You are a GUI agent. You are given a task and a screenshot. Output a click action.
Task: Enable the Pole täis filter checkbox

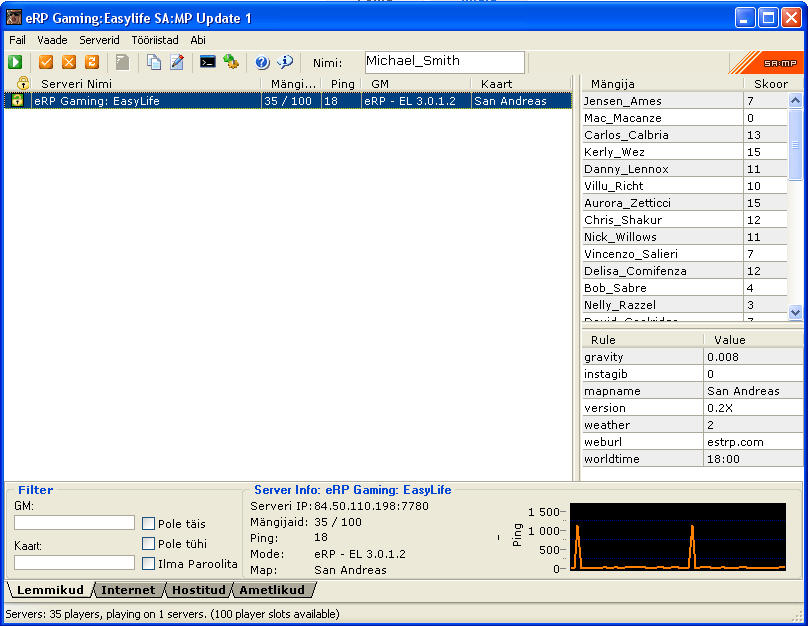148,523
